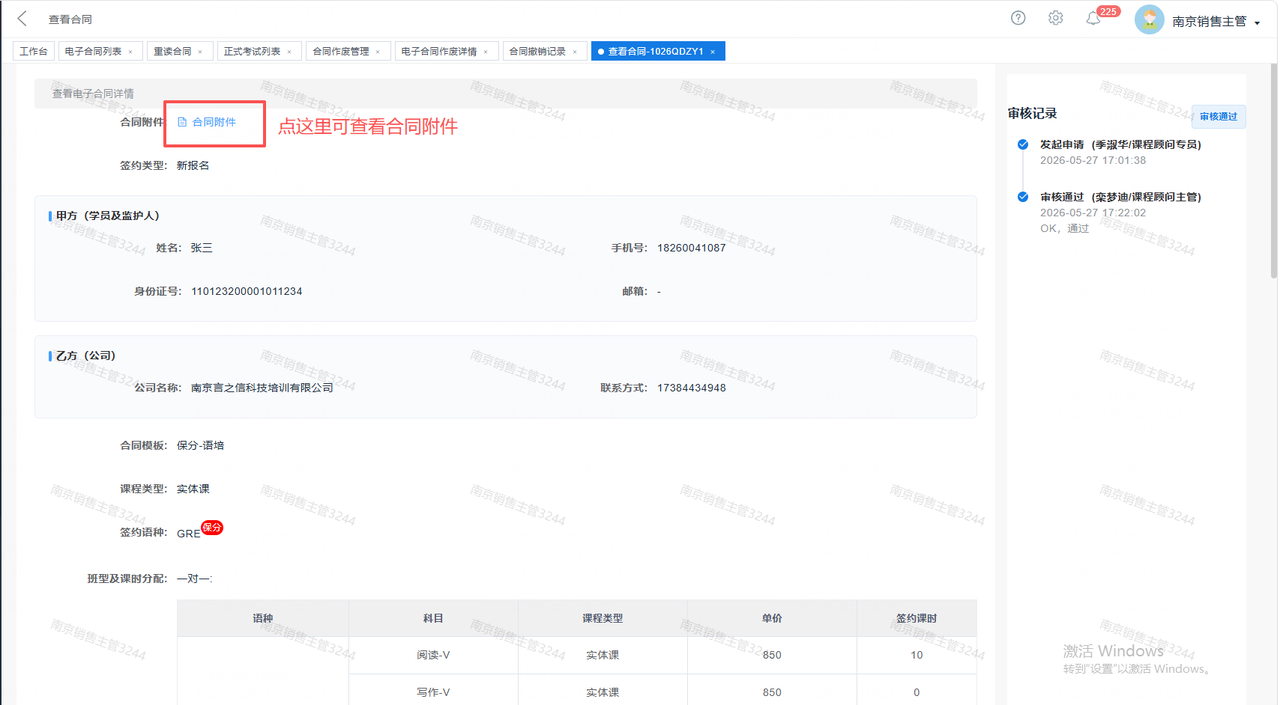Click the back arrow icon
This screenshot has height=705, width=1280.
point(22,19)
